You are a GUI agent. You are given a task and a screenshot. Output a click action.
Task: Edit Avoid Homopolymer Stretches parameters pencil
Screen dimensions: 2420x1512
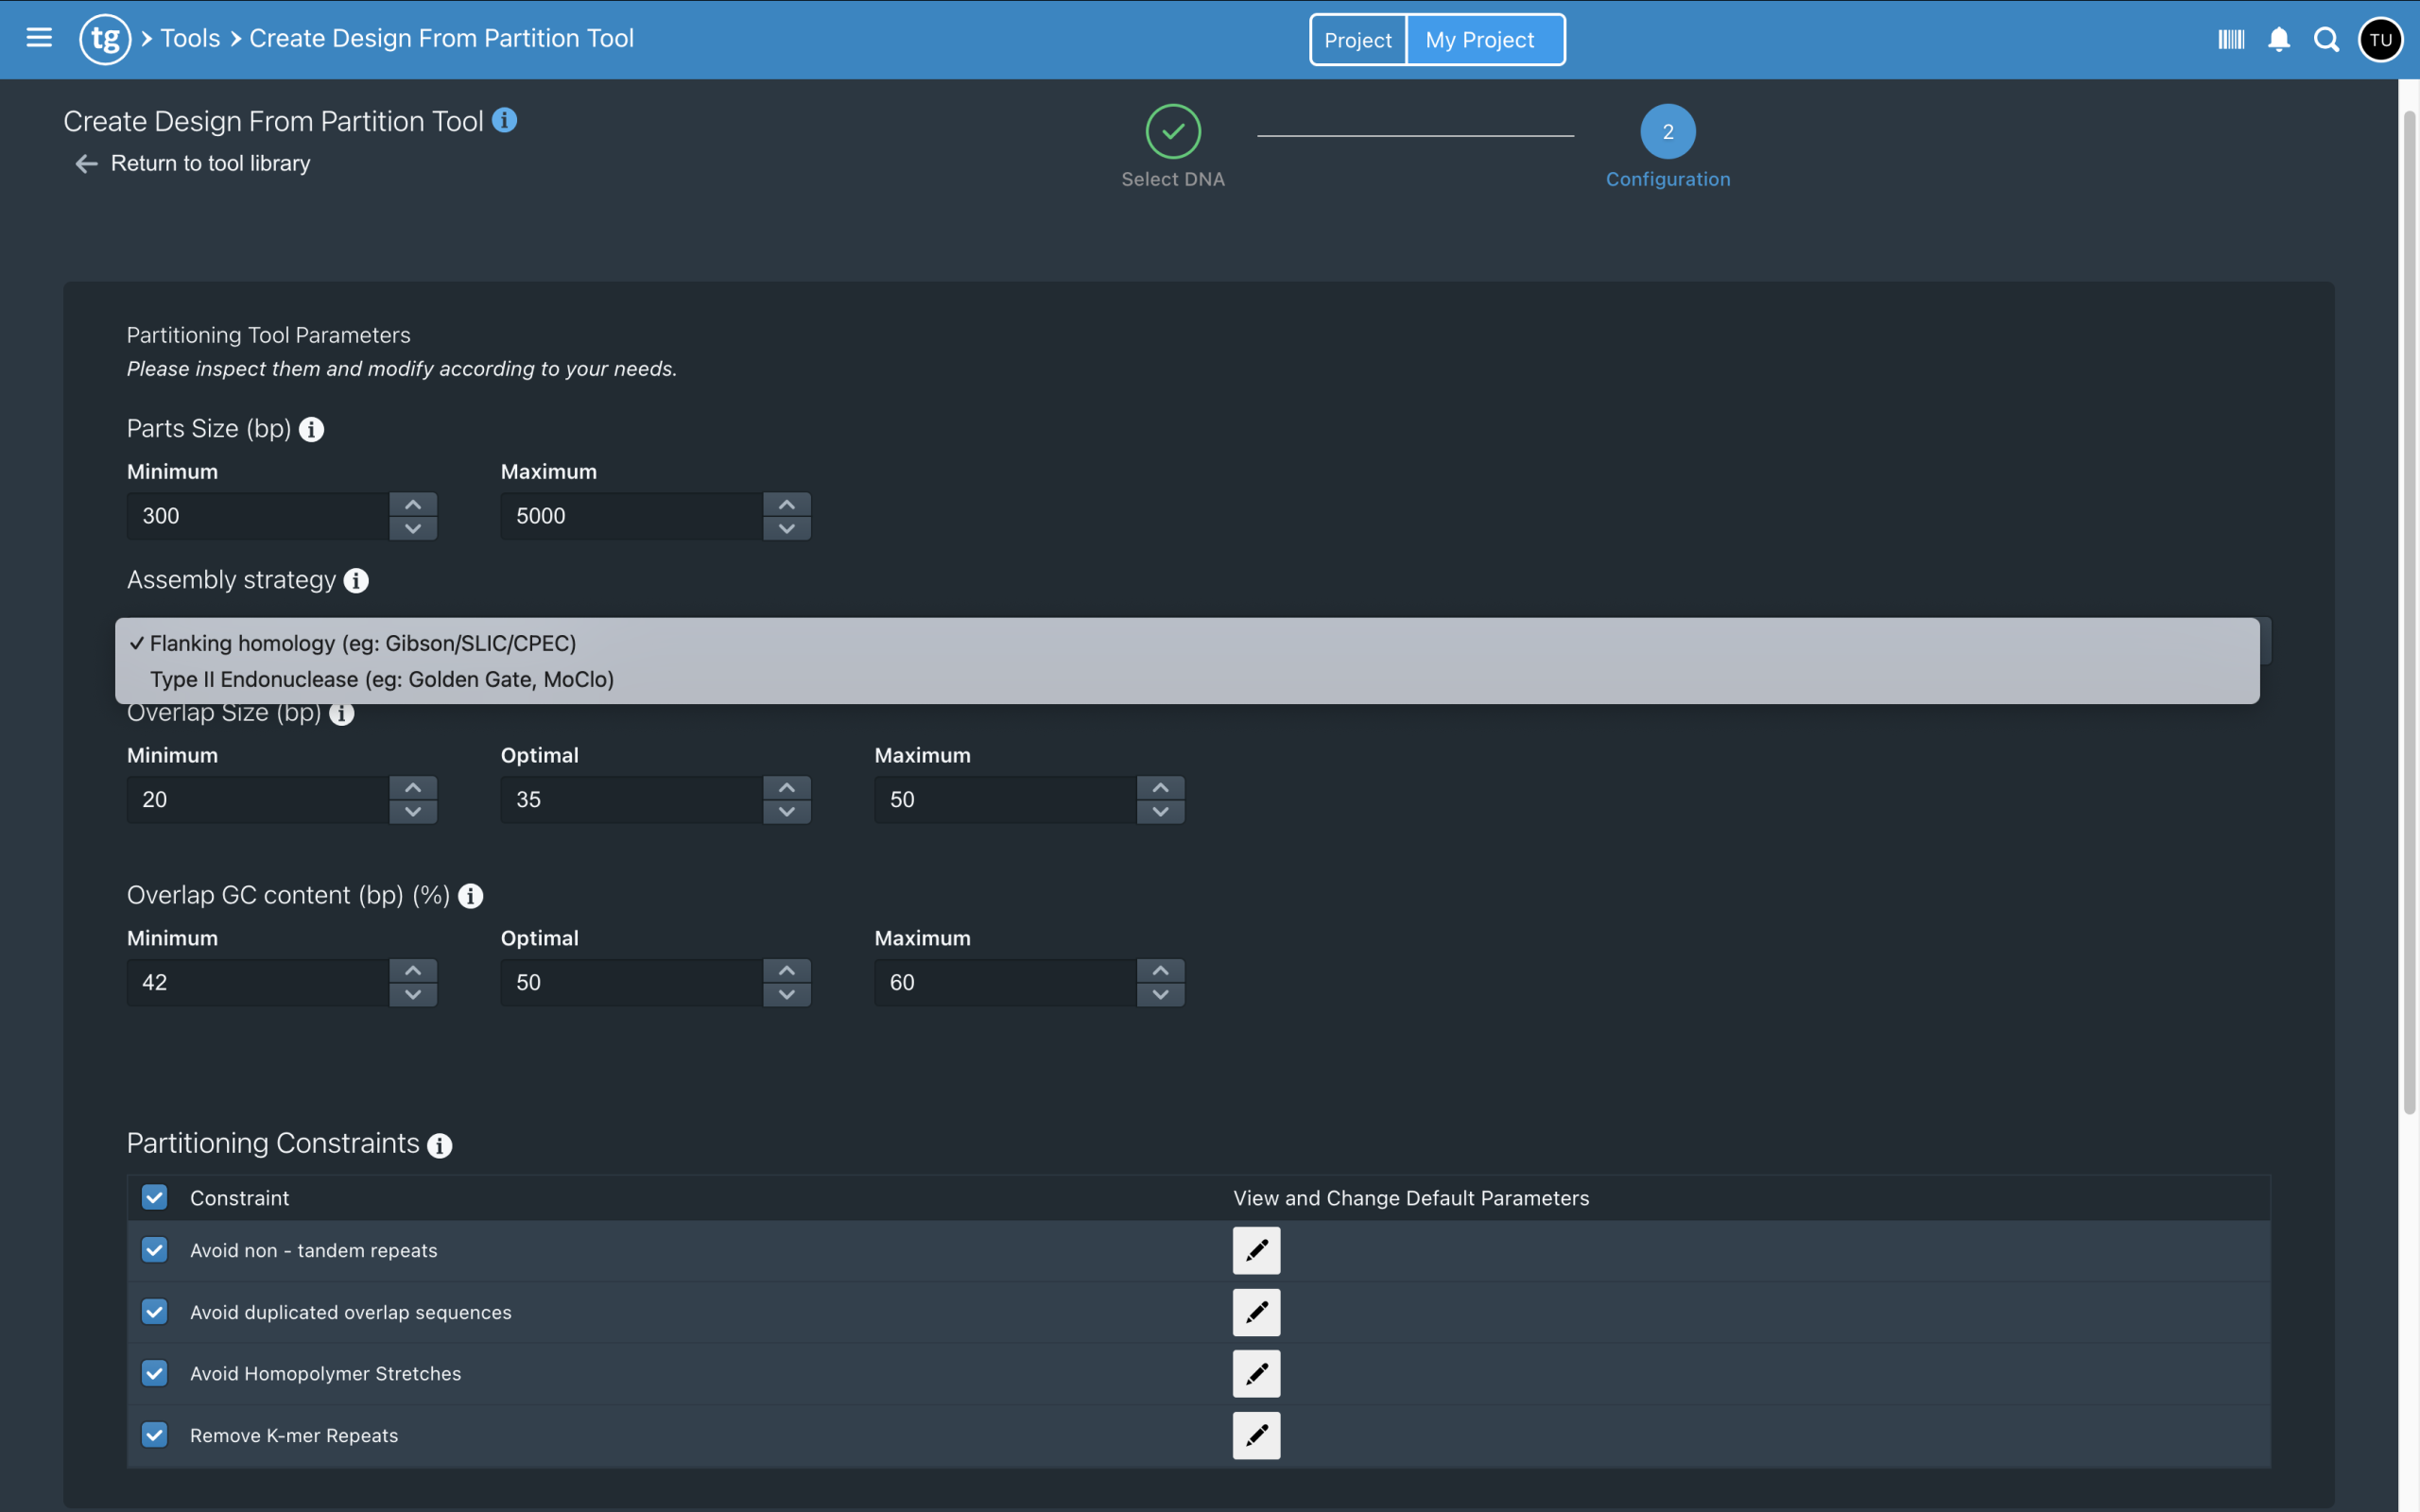point(1256,1373)
